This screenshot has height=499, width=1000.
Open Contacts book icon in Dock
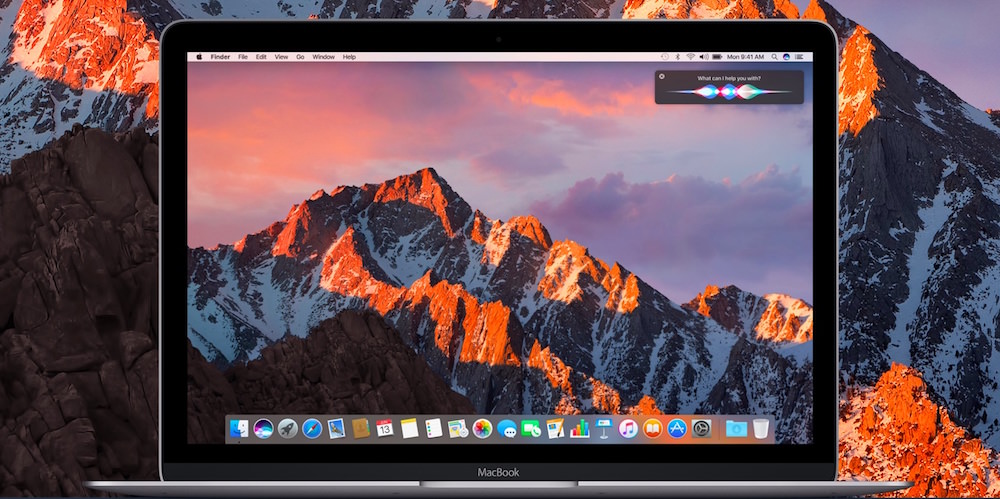coord(361,428)
